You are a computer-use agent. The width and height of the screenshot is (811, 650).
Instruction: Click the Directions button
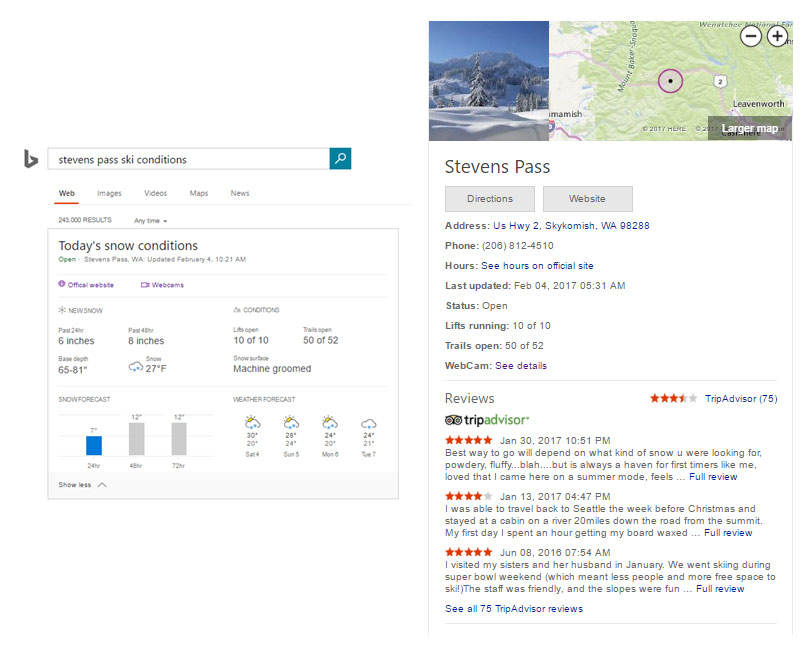point(489,198)
